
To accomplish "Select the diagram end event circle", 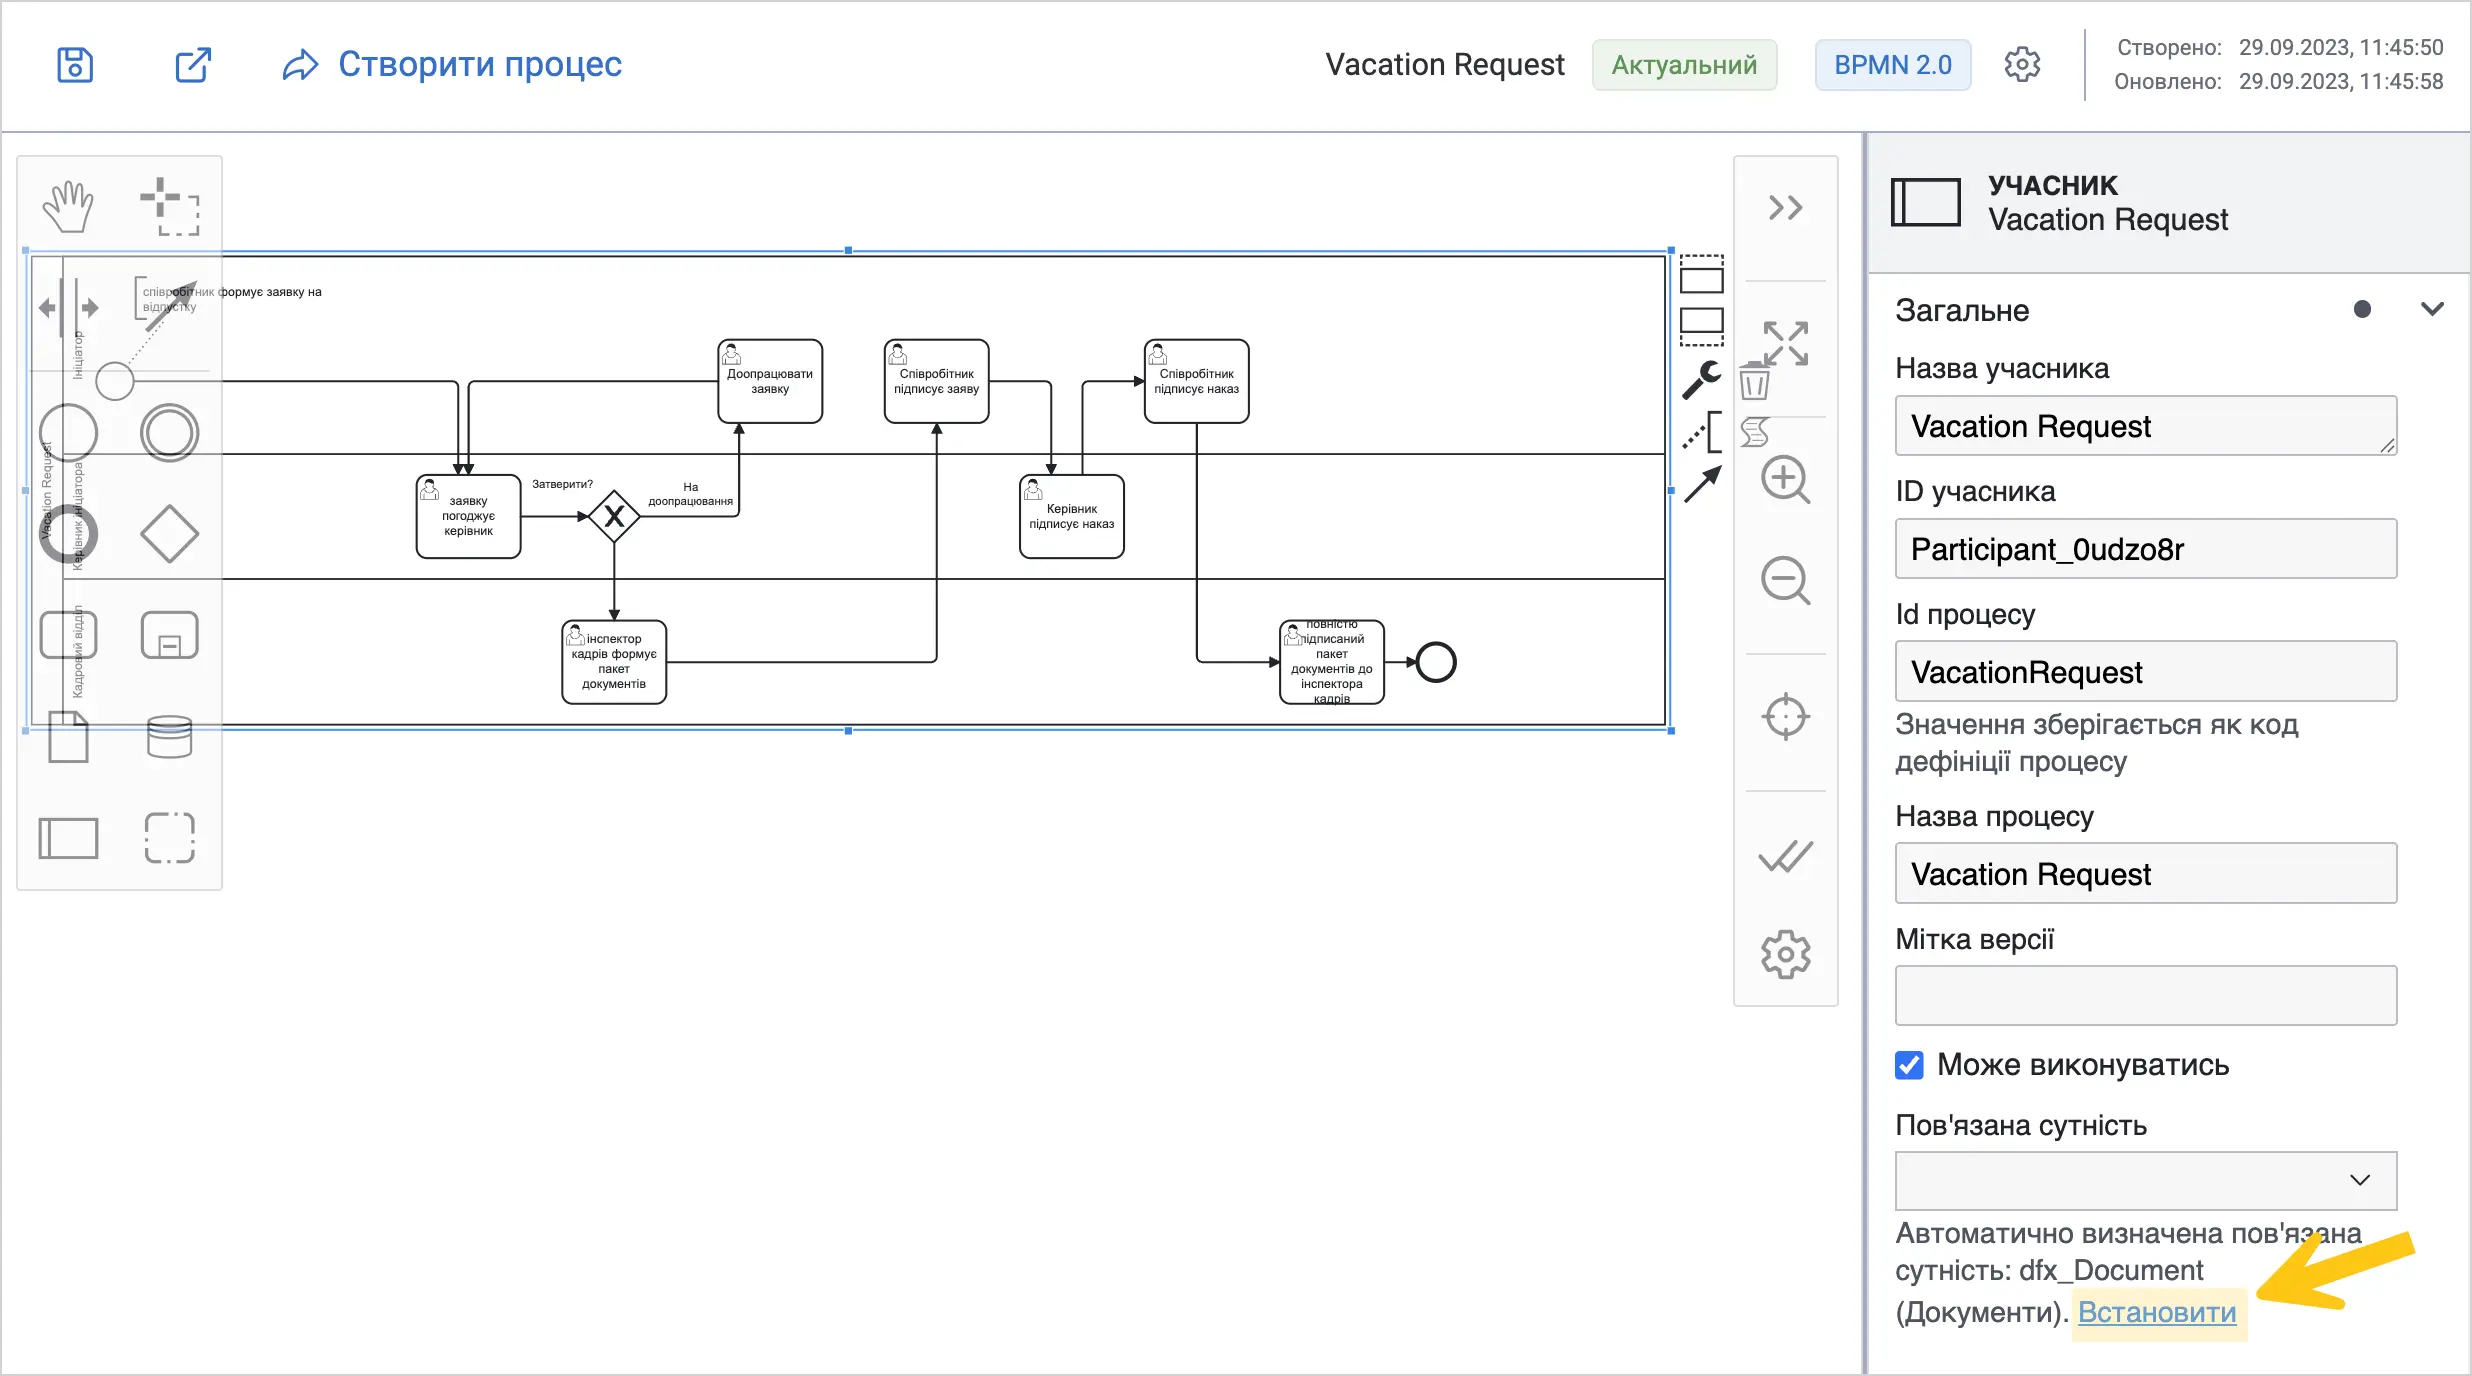I will [1436, 662].
